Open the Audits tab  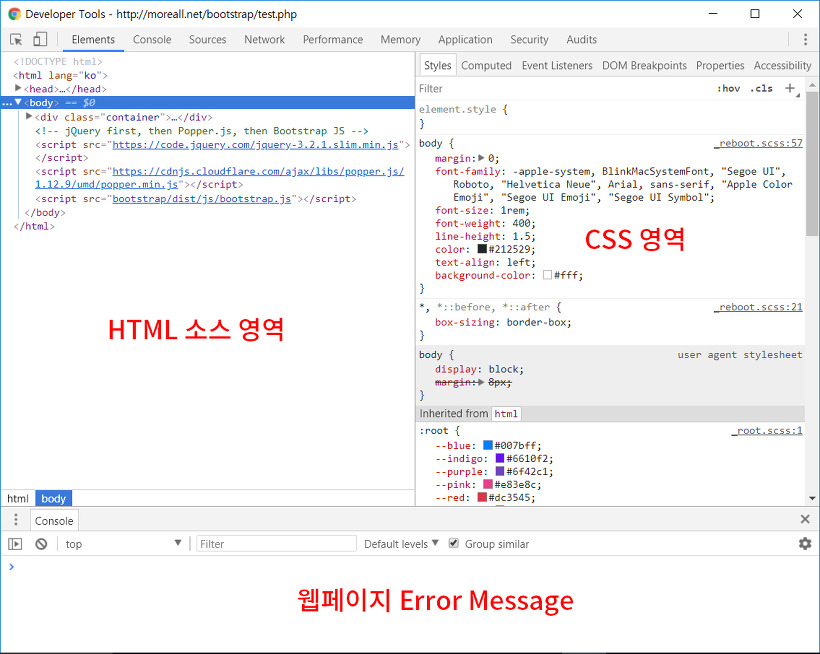click(582, 40)
